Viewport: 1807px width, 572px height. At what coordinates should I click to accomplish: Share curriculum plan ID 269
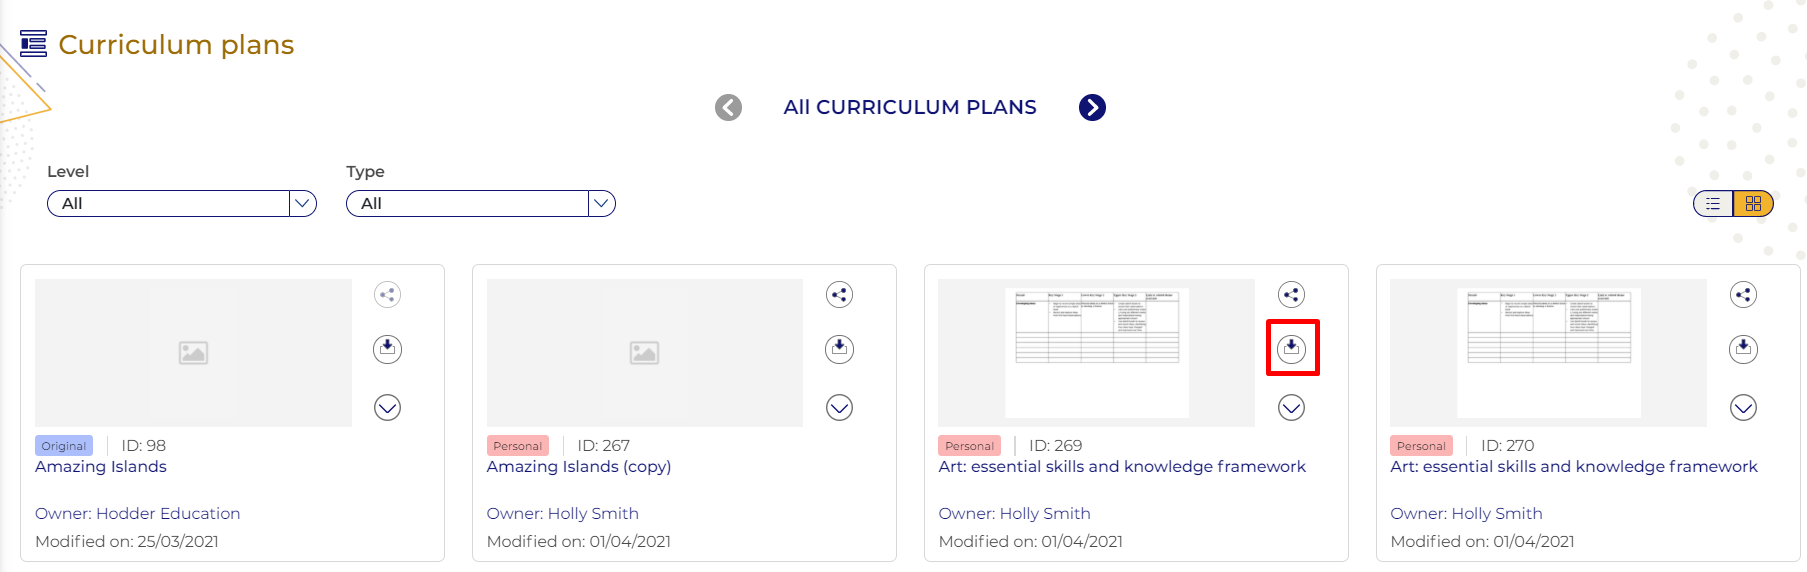1291,294
